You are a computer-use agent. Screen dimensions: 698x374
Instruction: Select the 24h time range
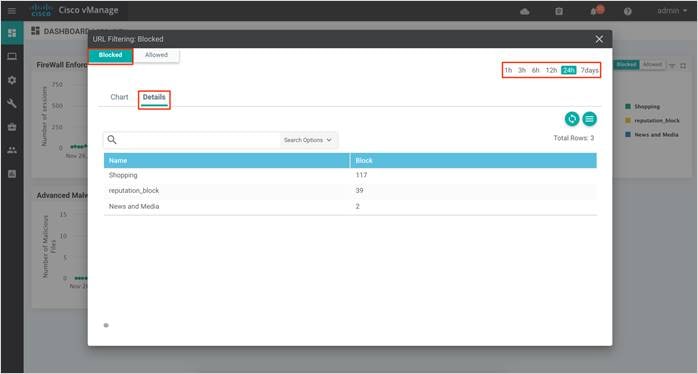coord(568,70)
